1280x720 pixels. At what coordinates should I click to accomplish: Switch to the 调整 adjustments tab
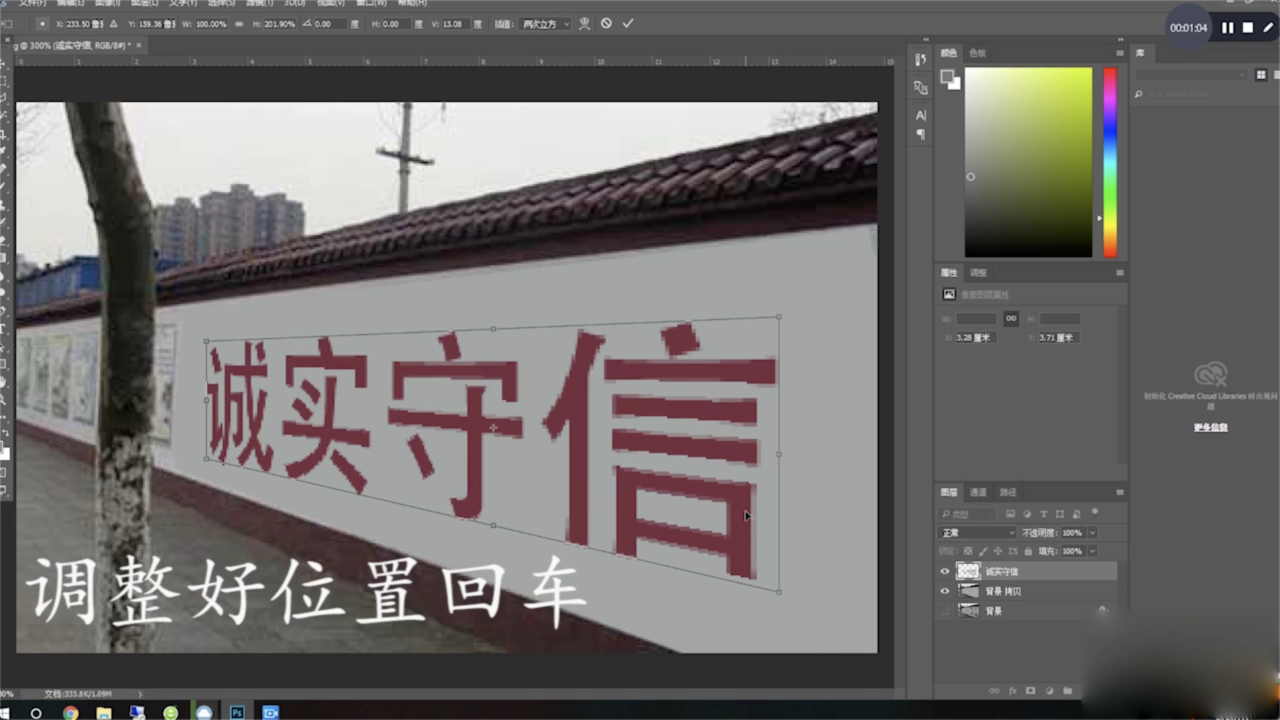point(978,272)
